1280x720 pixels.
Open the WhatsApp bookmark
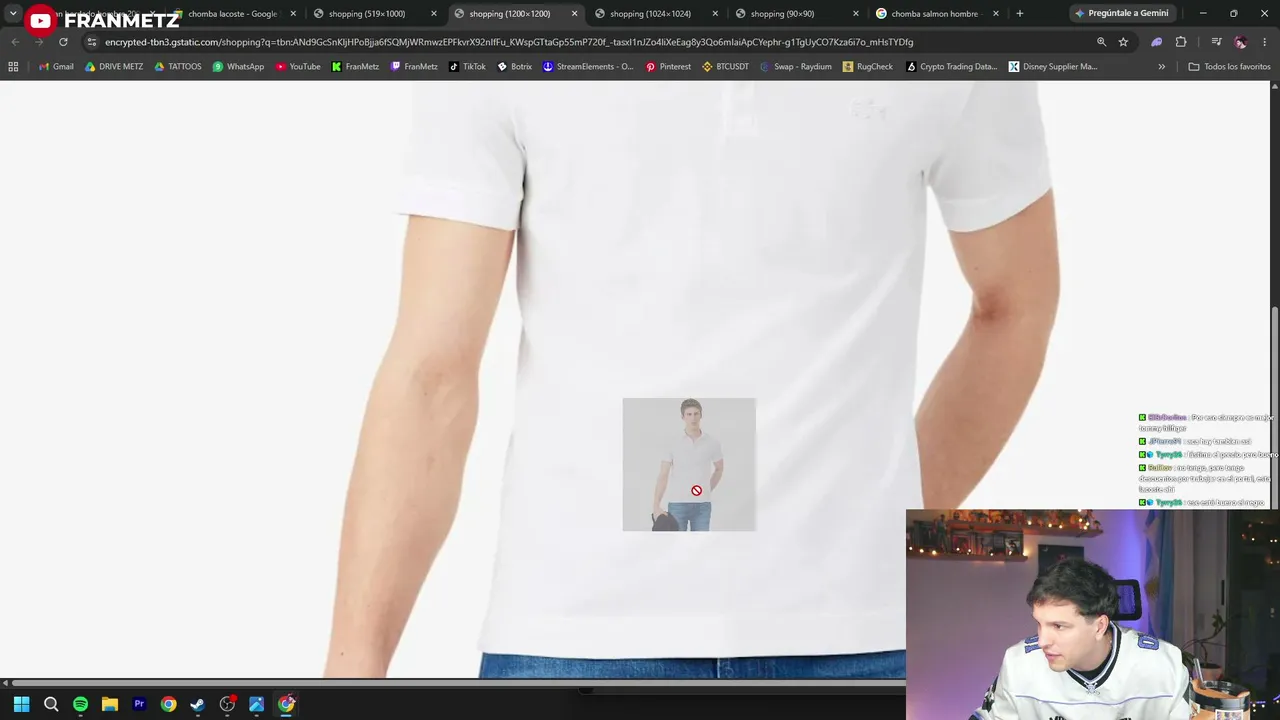(238, 67)
